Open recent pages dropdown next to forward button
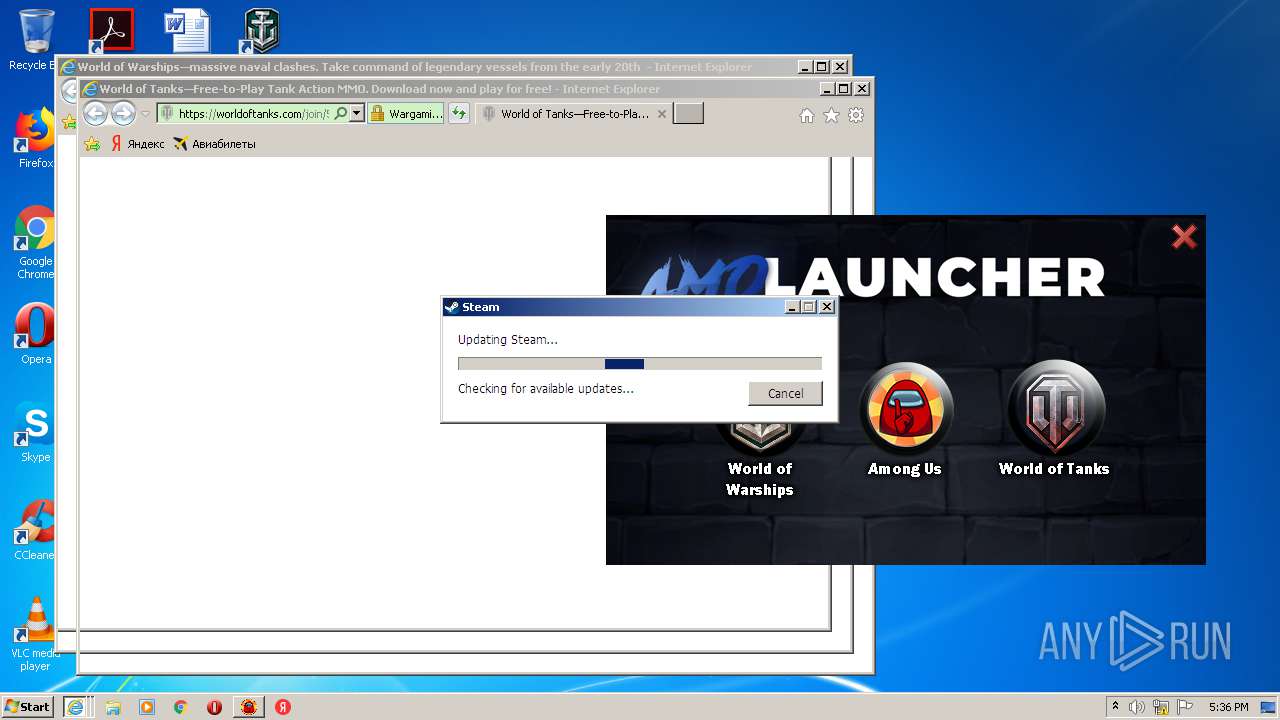Viewport: 1280px width, 720px height. pos(145,114)
